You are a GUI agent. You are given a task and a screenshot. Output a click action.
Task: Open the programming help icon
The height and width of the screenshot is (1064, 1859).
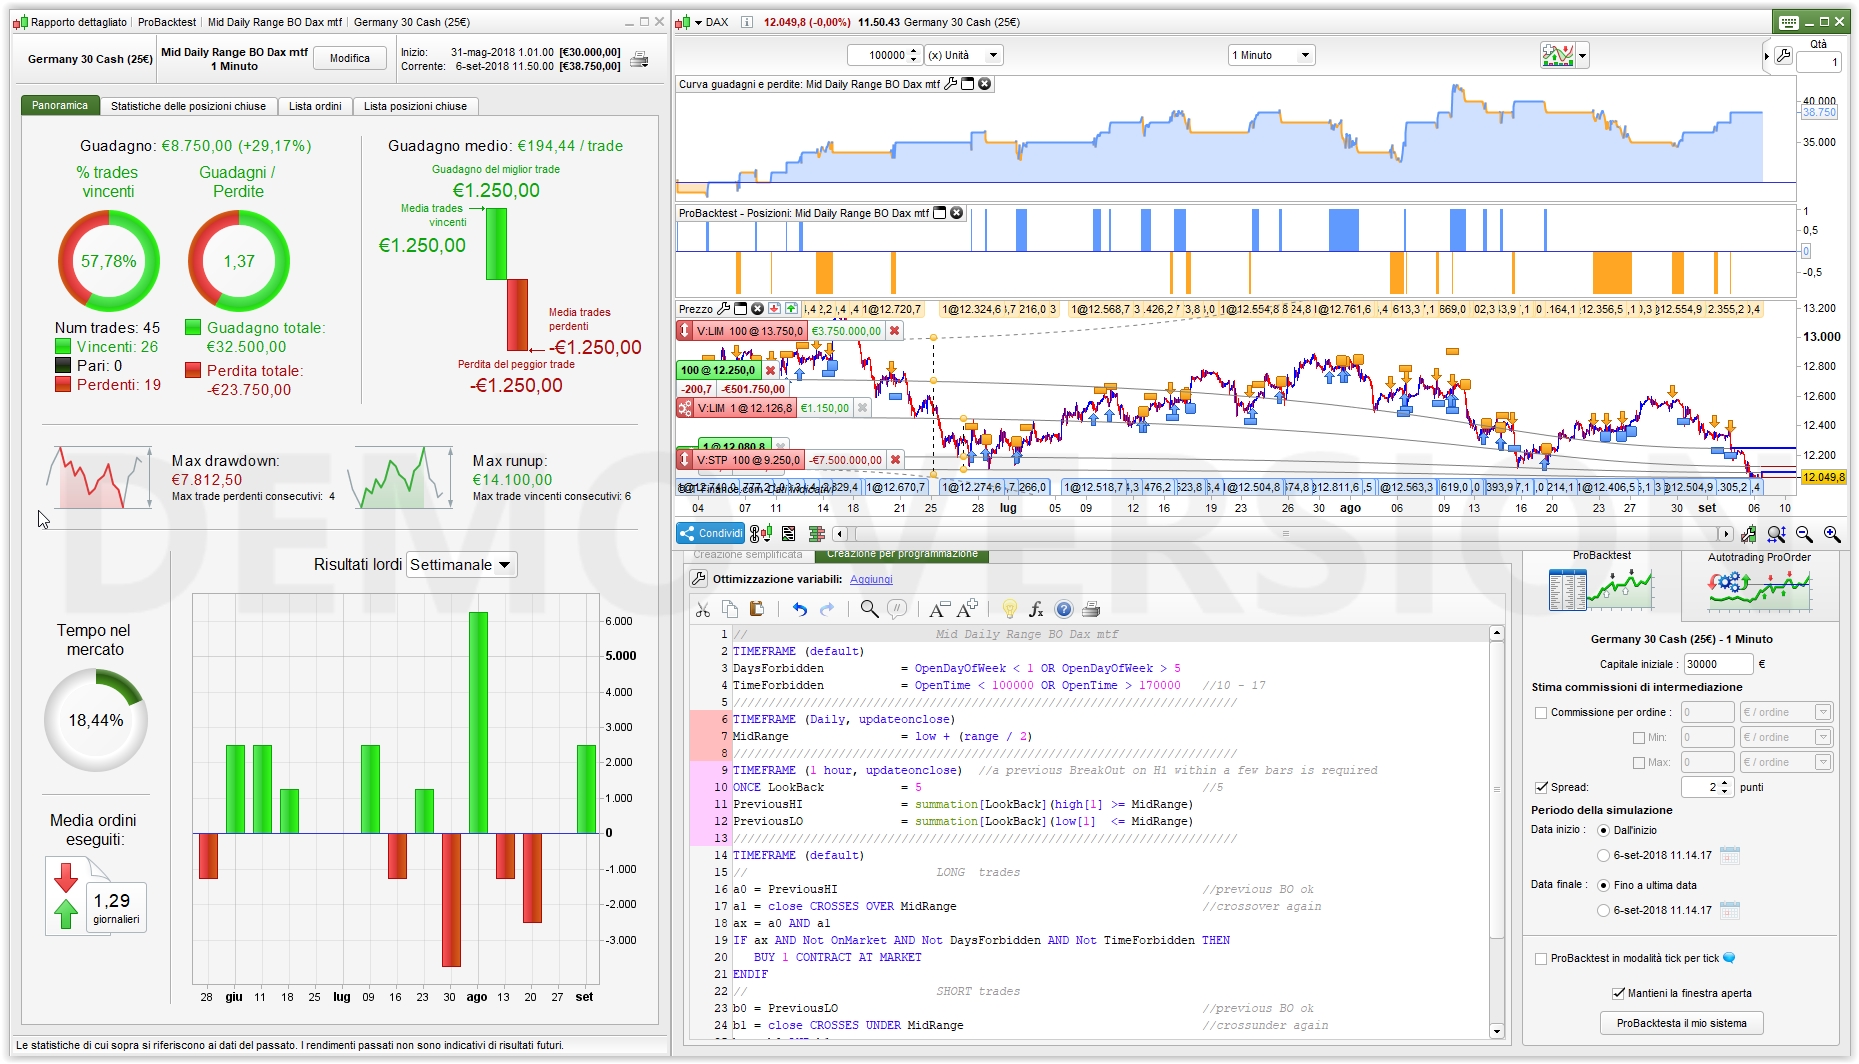[1064, 609]
